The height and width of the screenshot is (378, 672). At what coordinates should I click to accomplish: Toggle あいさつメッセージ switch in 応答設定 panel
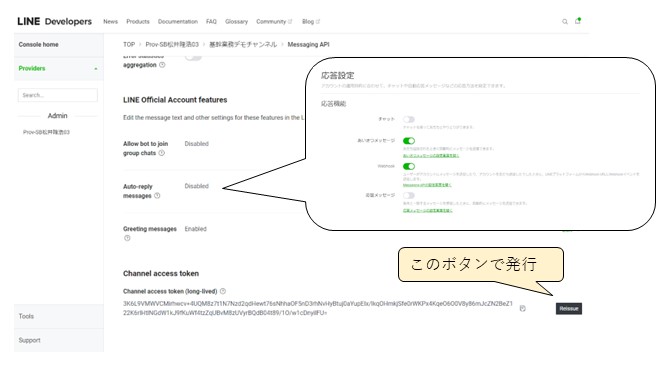[409, 141]
